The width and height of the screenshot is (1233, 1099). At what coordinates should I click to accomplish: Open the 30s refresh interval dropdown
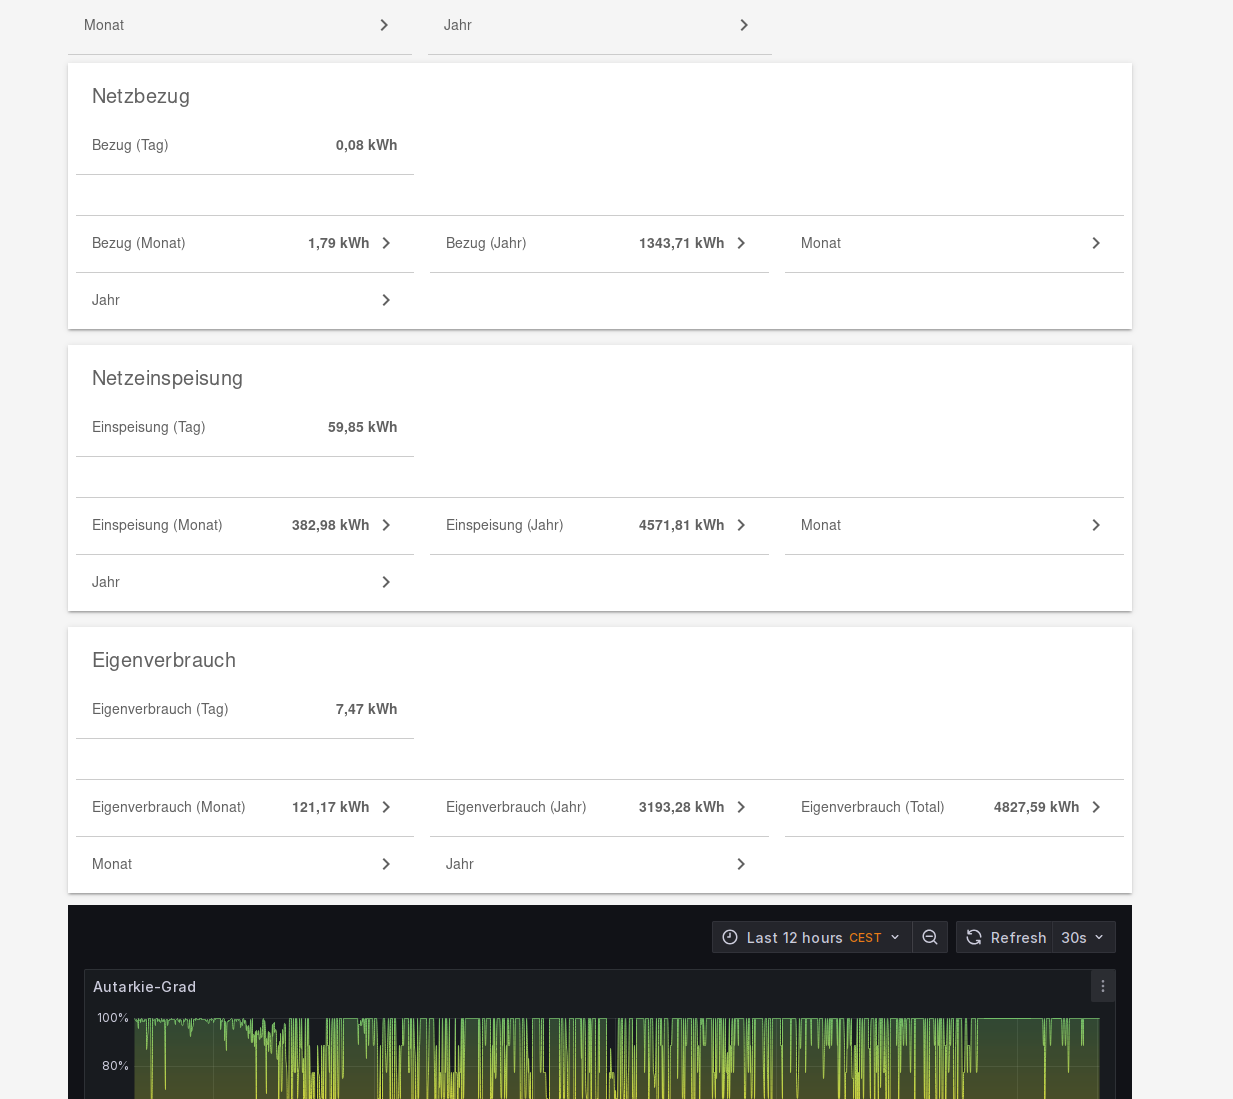tap(1083, 937)
